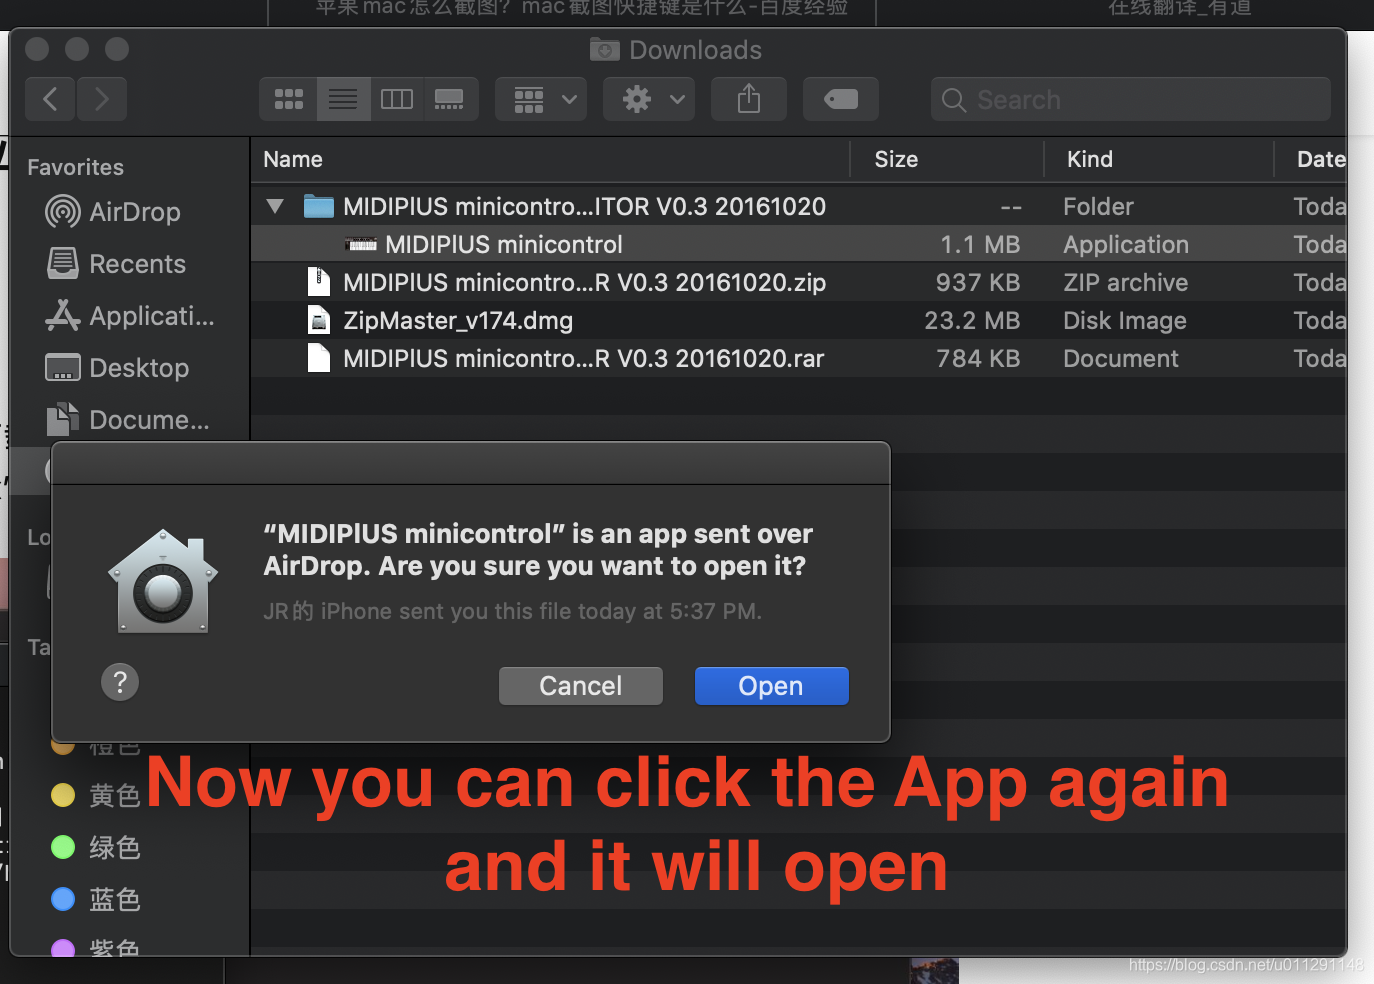The width and height of the screenshot is (1374, 984).
Task: Click the MIDIPIUS minicontrol app icon
Action: [x=361, y=244]
